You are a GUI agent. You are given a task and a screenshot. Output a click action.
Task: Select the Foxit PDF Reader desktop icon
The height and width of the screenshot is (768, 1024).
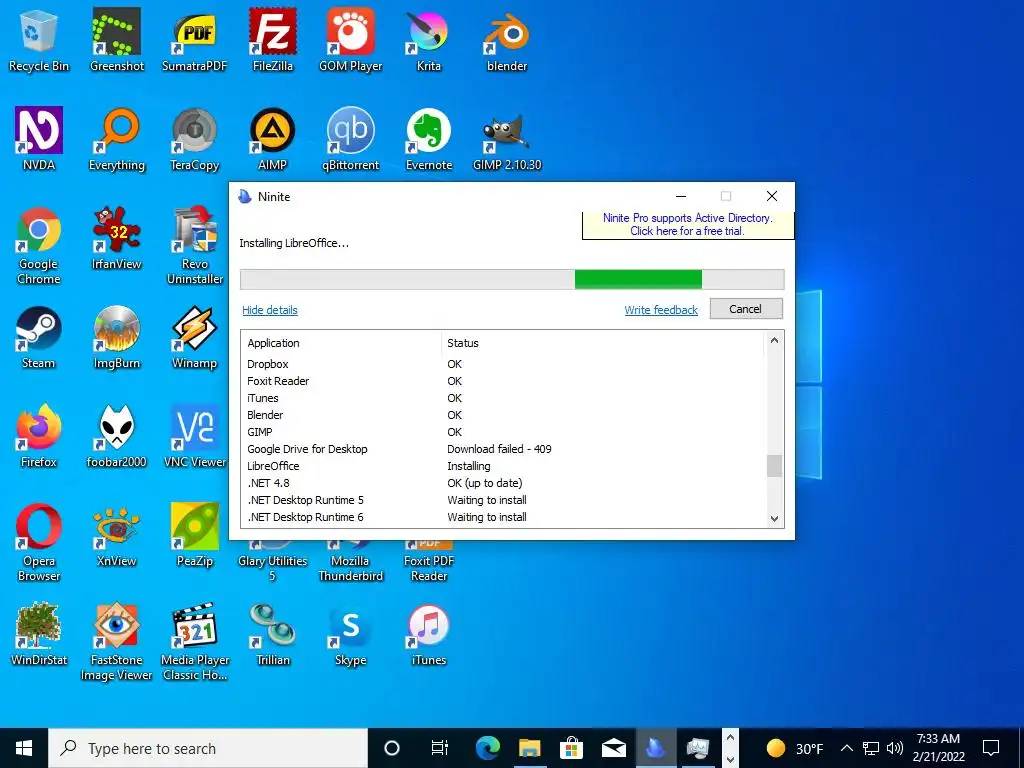click(x=428, y=562)
